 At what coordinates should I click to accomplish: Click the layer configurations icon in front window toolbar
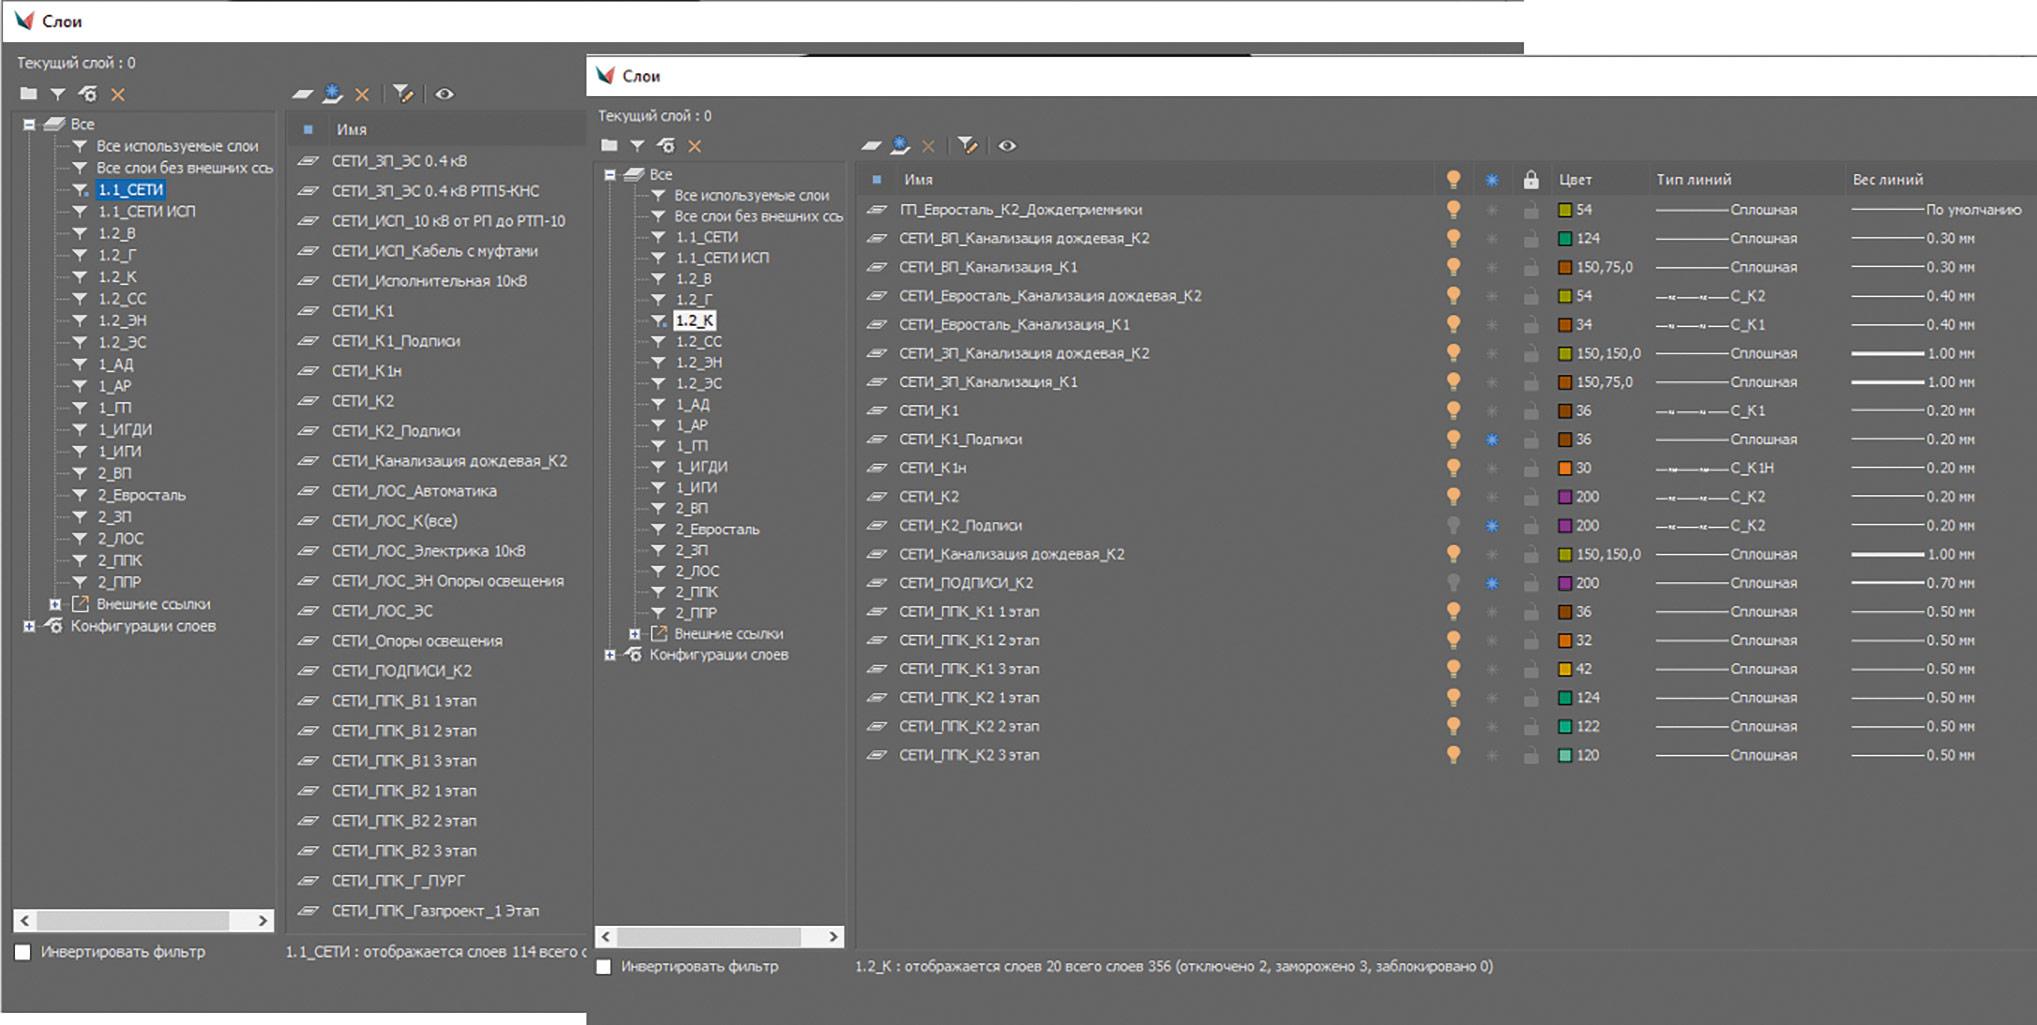[x=666, y=146]
